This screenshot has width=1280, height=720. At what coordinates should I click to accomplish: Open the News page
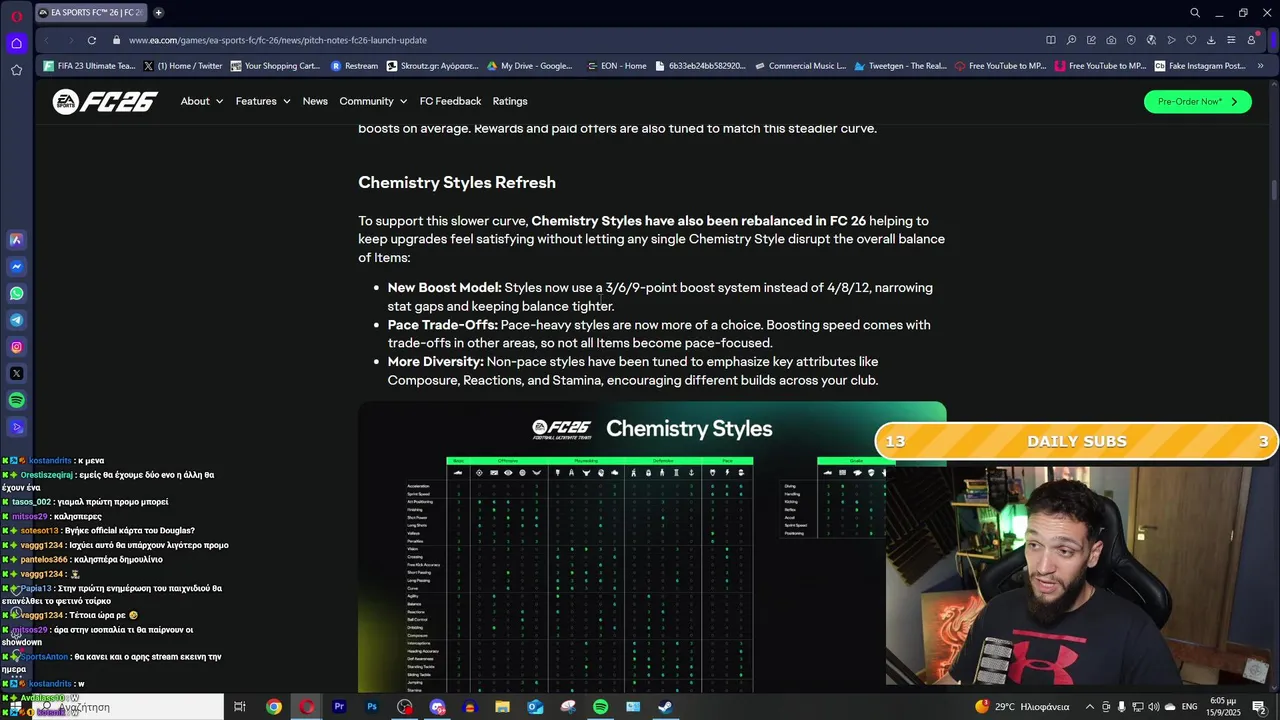(x=315, y=101)
